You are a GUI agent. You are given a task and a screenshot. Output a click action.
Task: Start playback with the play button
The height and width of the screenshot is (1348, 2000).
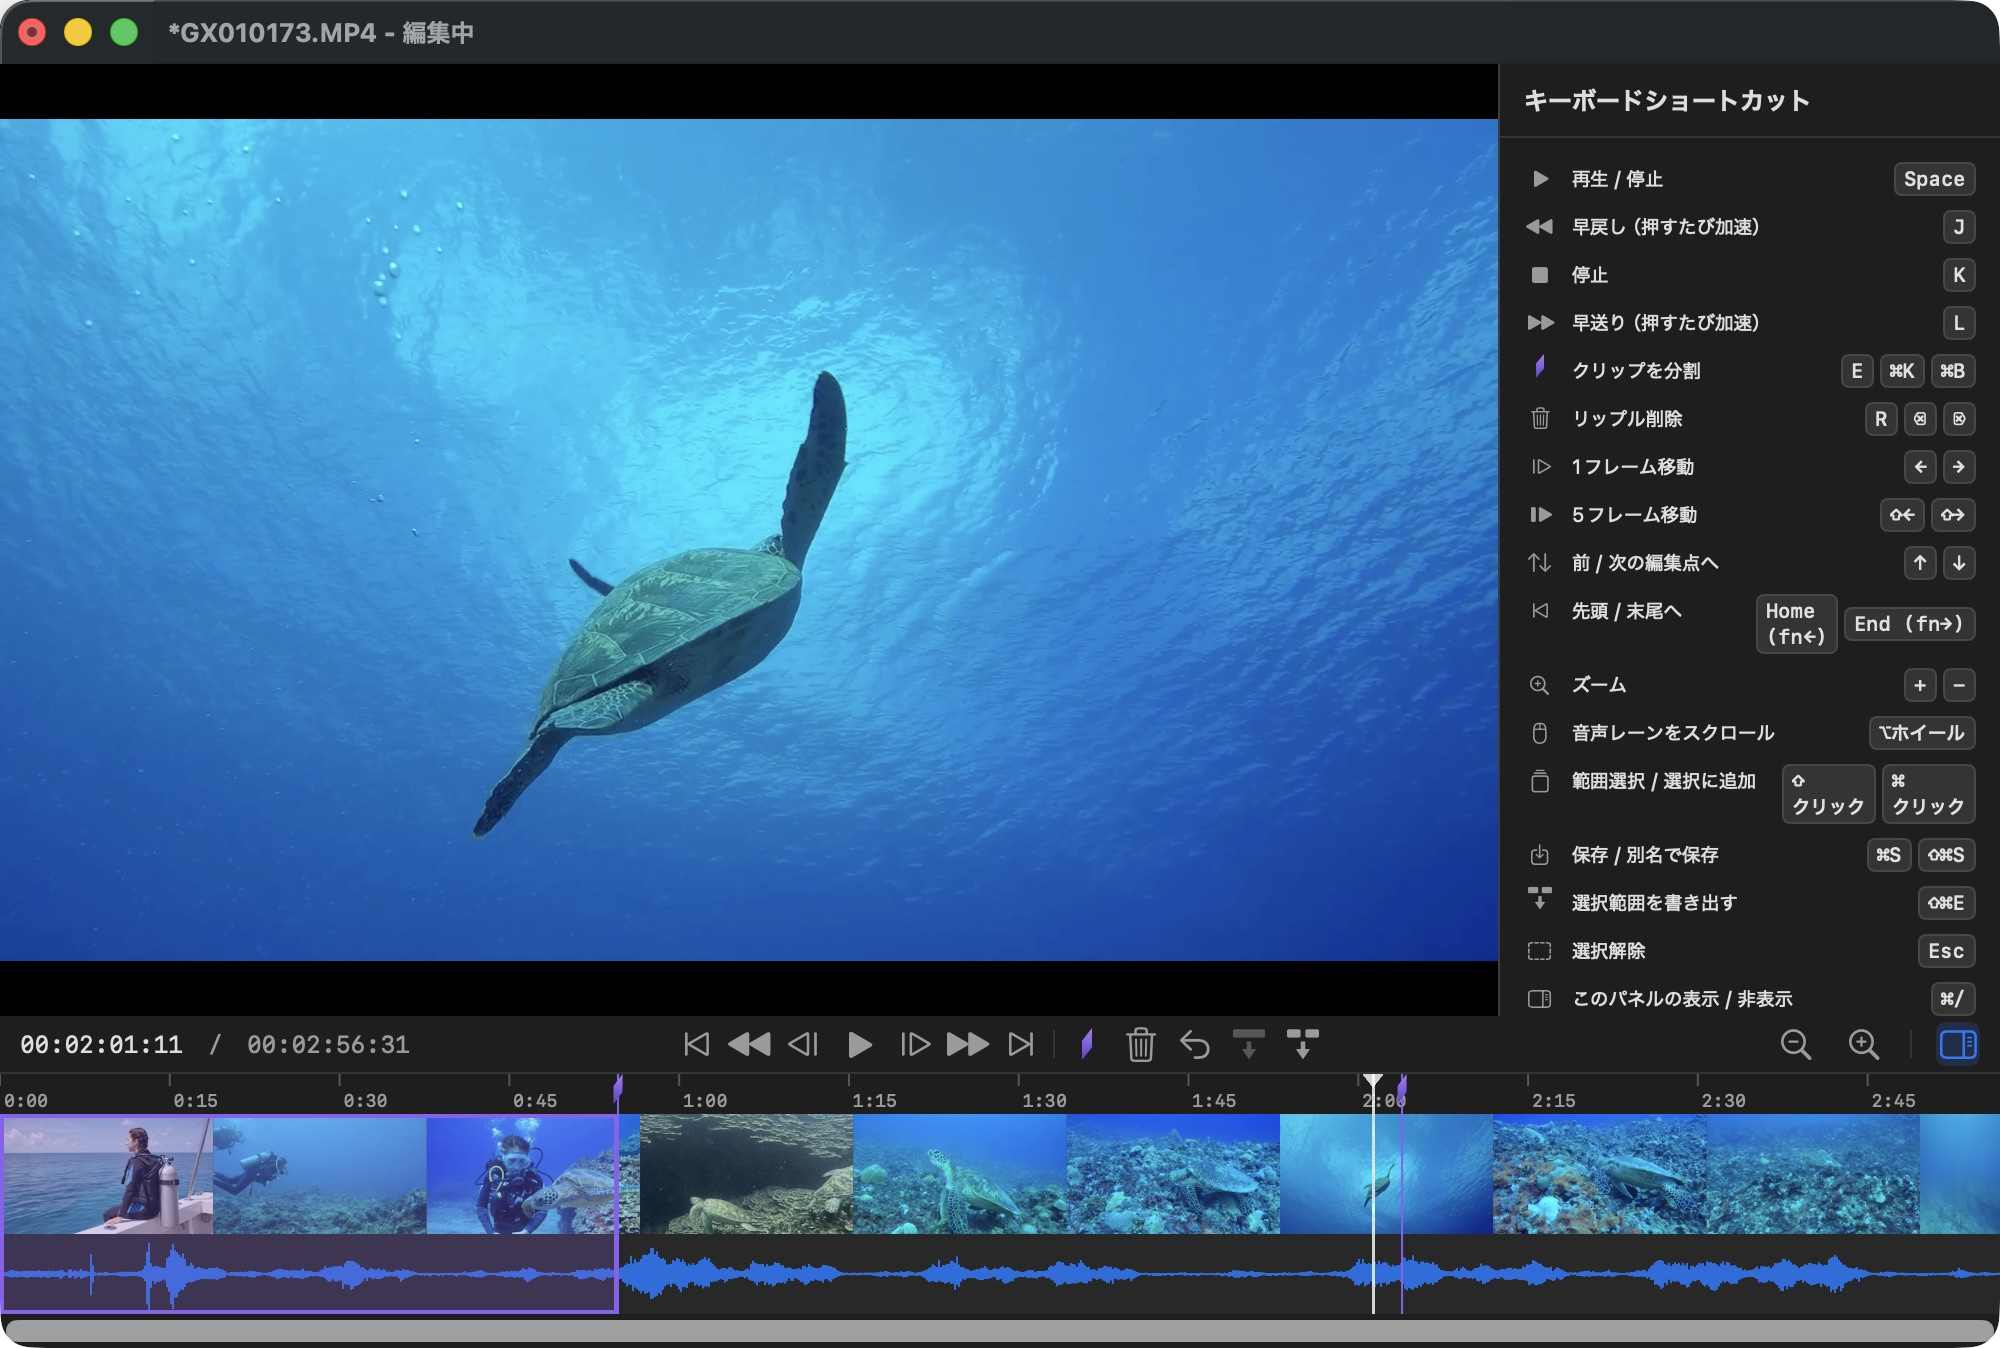click(859, 1044)
